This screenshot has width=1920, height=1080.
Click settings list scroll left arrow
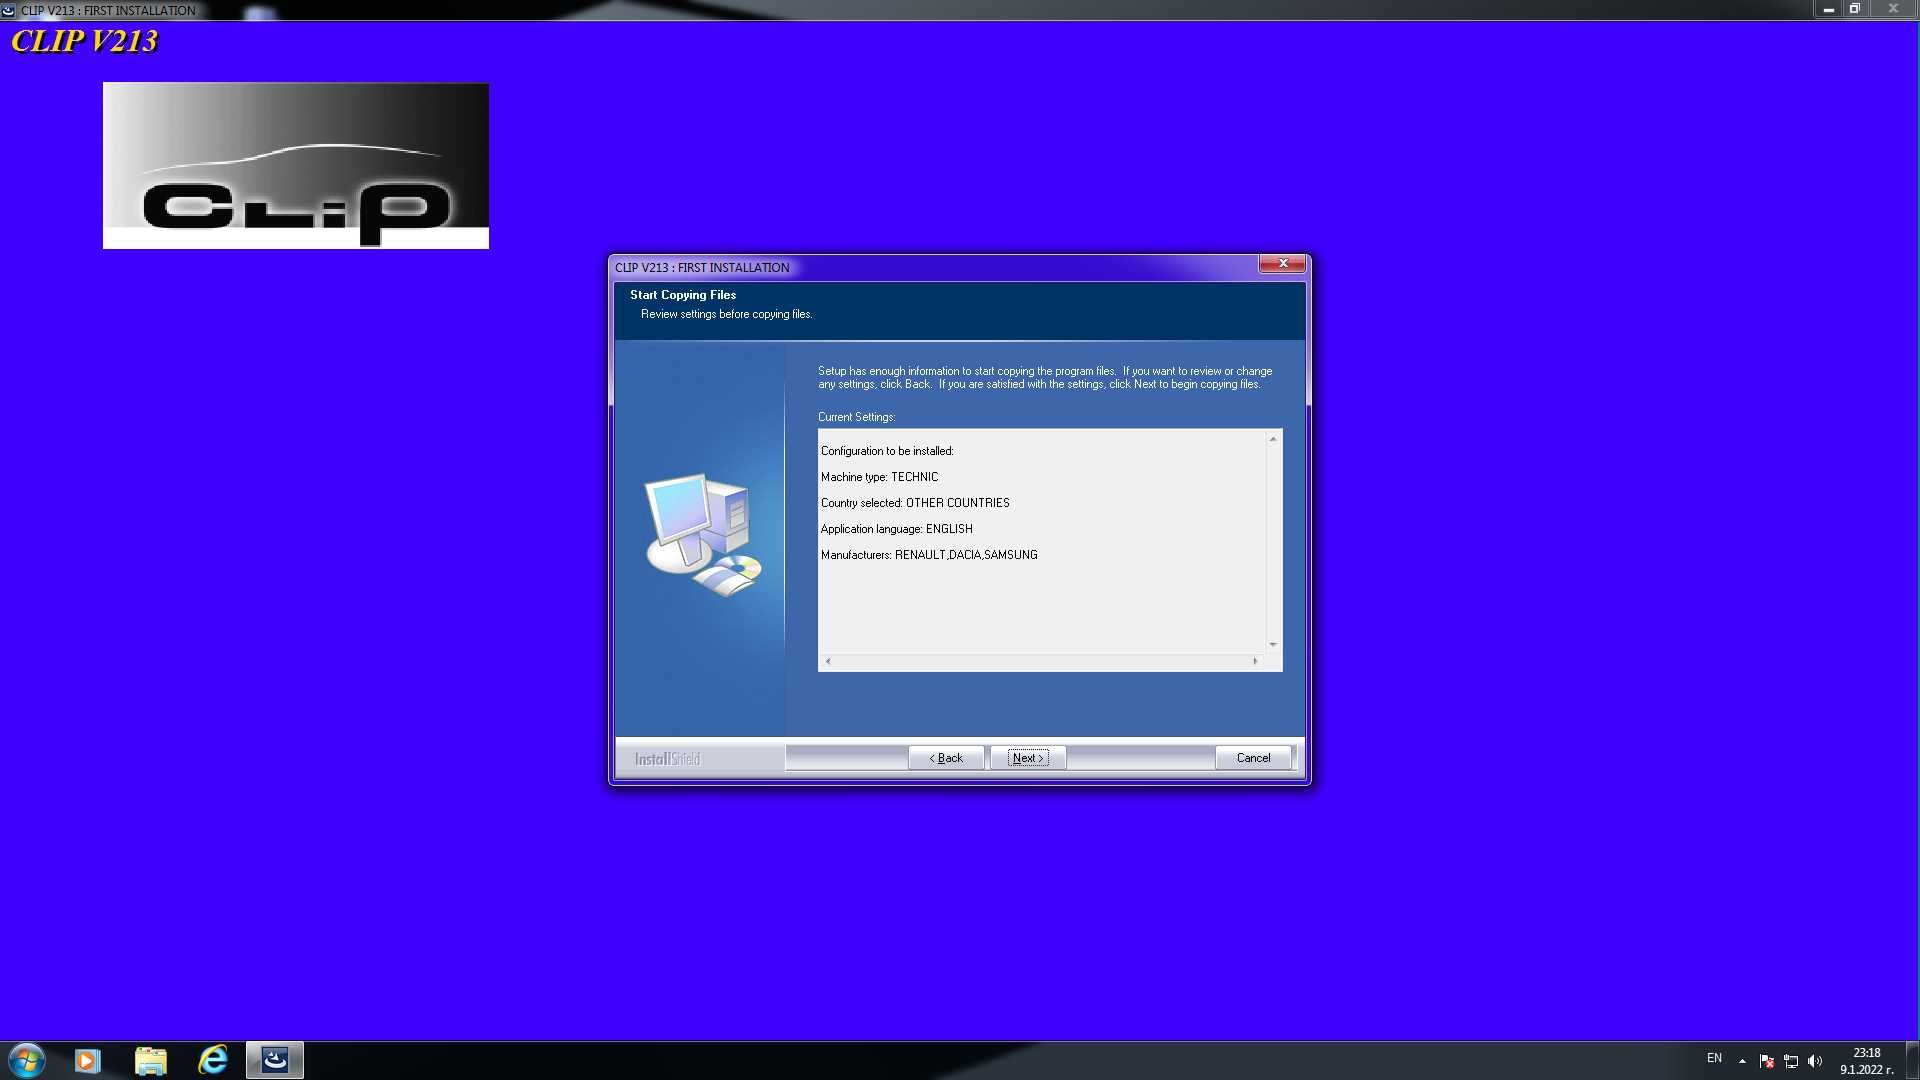pyautogui.click(x=828, y=661)
